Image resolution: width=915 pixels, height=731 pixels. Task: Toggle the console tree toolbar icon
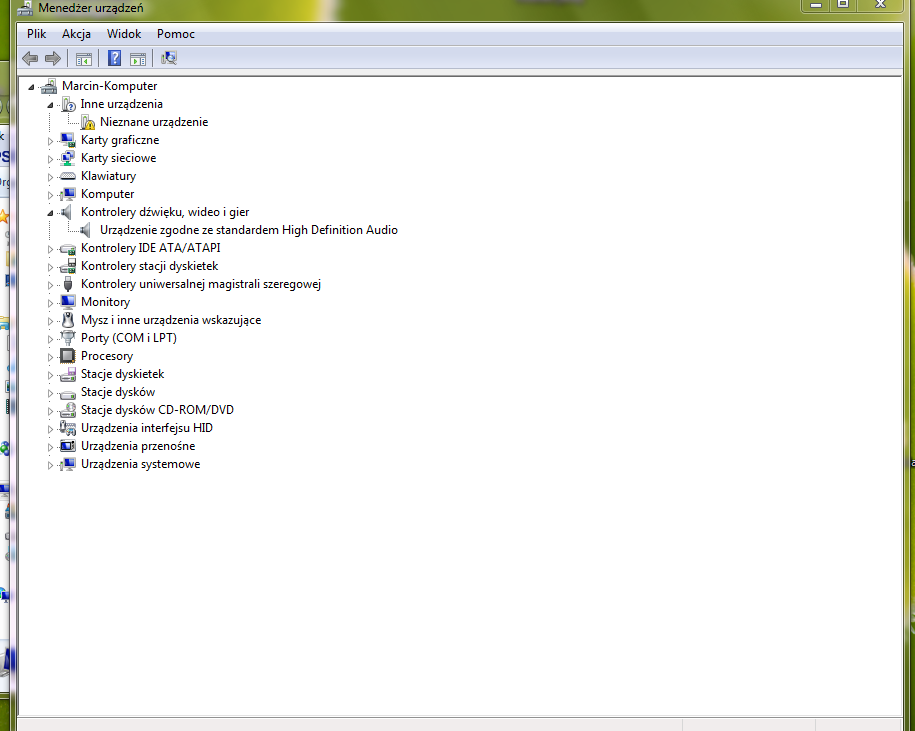click(x=83, y=58)
